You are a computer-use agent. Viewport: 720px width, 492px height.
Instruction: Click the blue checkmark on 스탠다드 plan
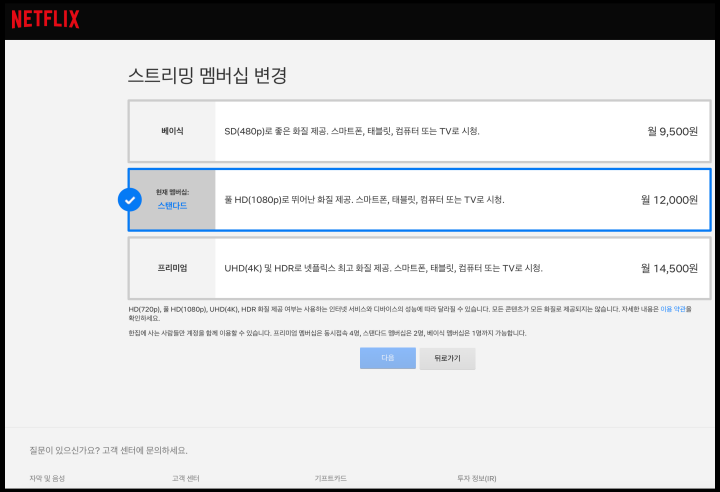tap(130, 200)
